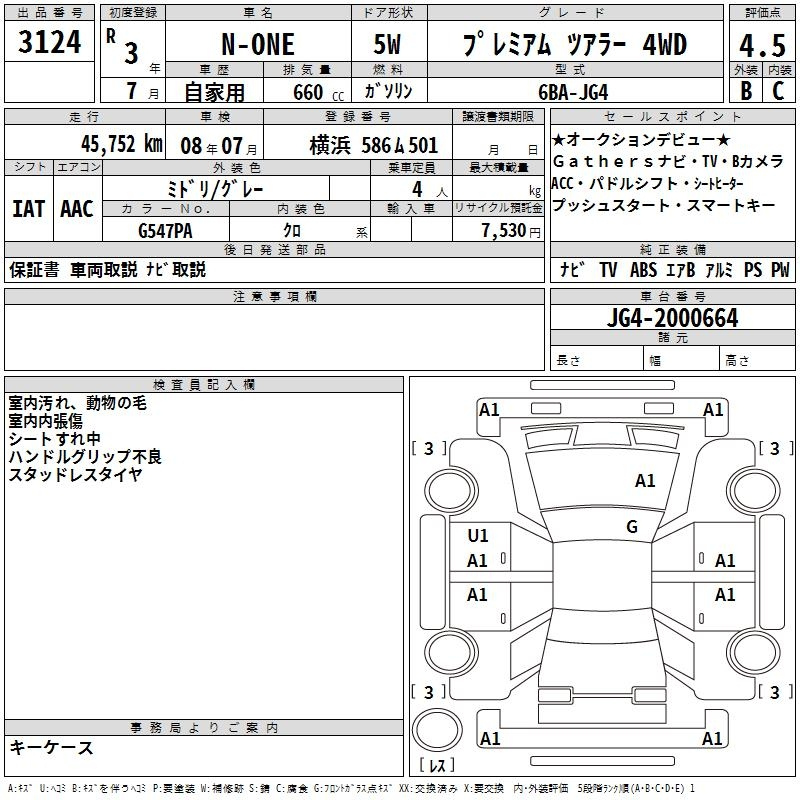
Task: Select the car name N-ONE
Action: [x=257, y=45]
